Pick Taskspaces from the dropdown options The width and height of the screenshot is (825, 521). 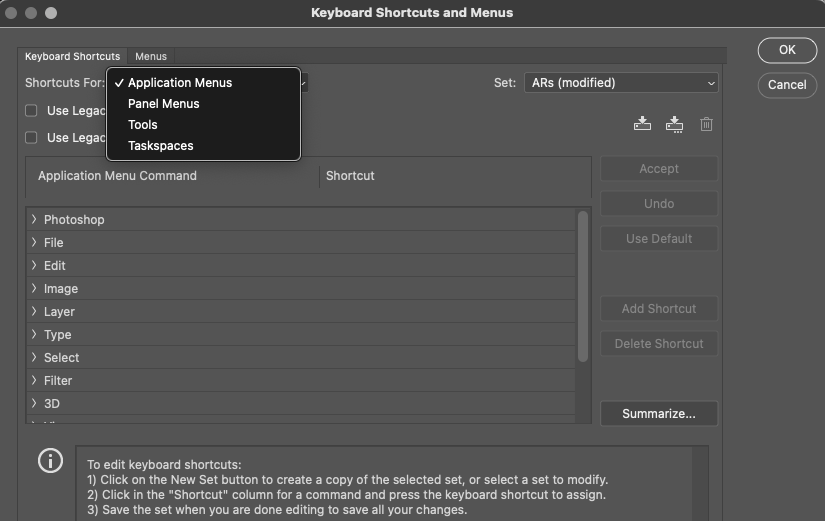click(x=161, y=146)
